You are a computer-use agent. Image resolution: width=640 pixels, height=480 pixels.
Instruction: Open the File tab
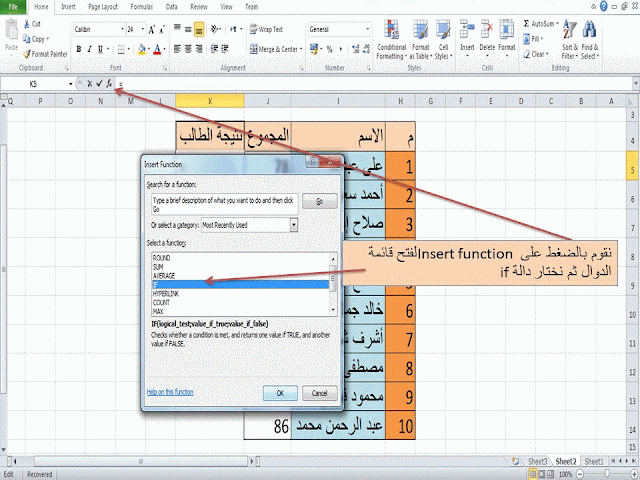pos(13,7)
